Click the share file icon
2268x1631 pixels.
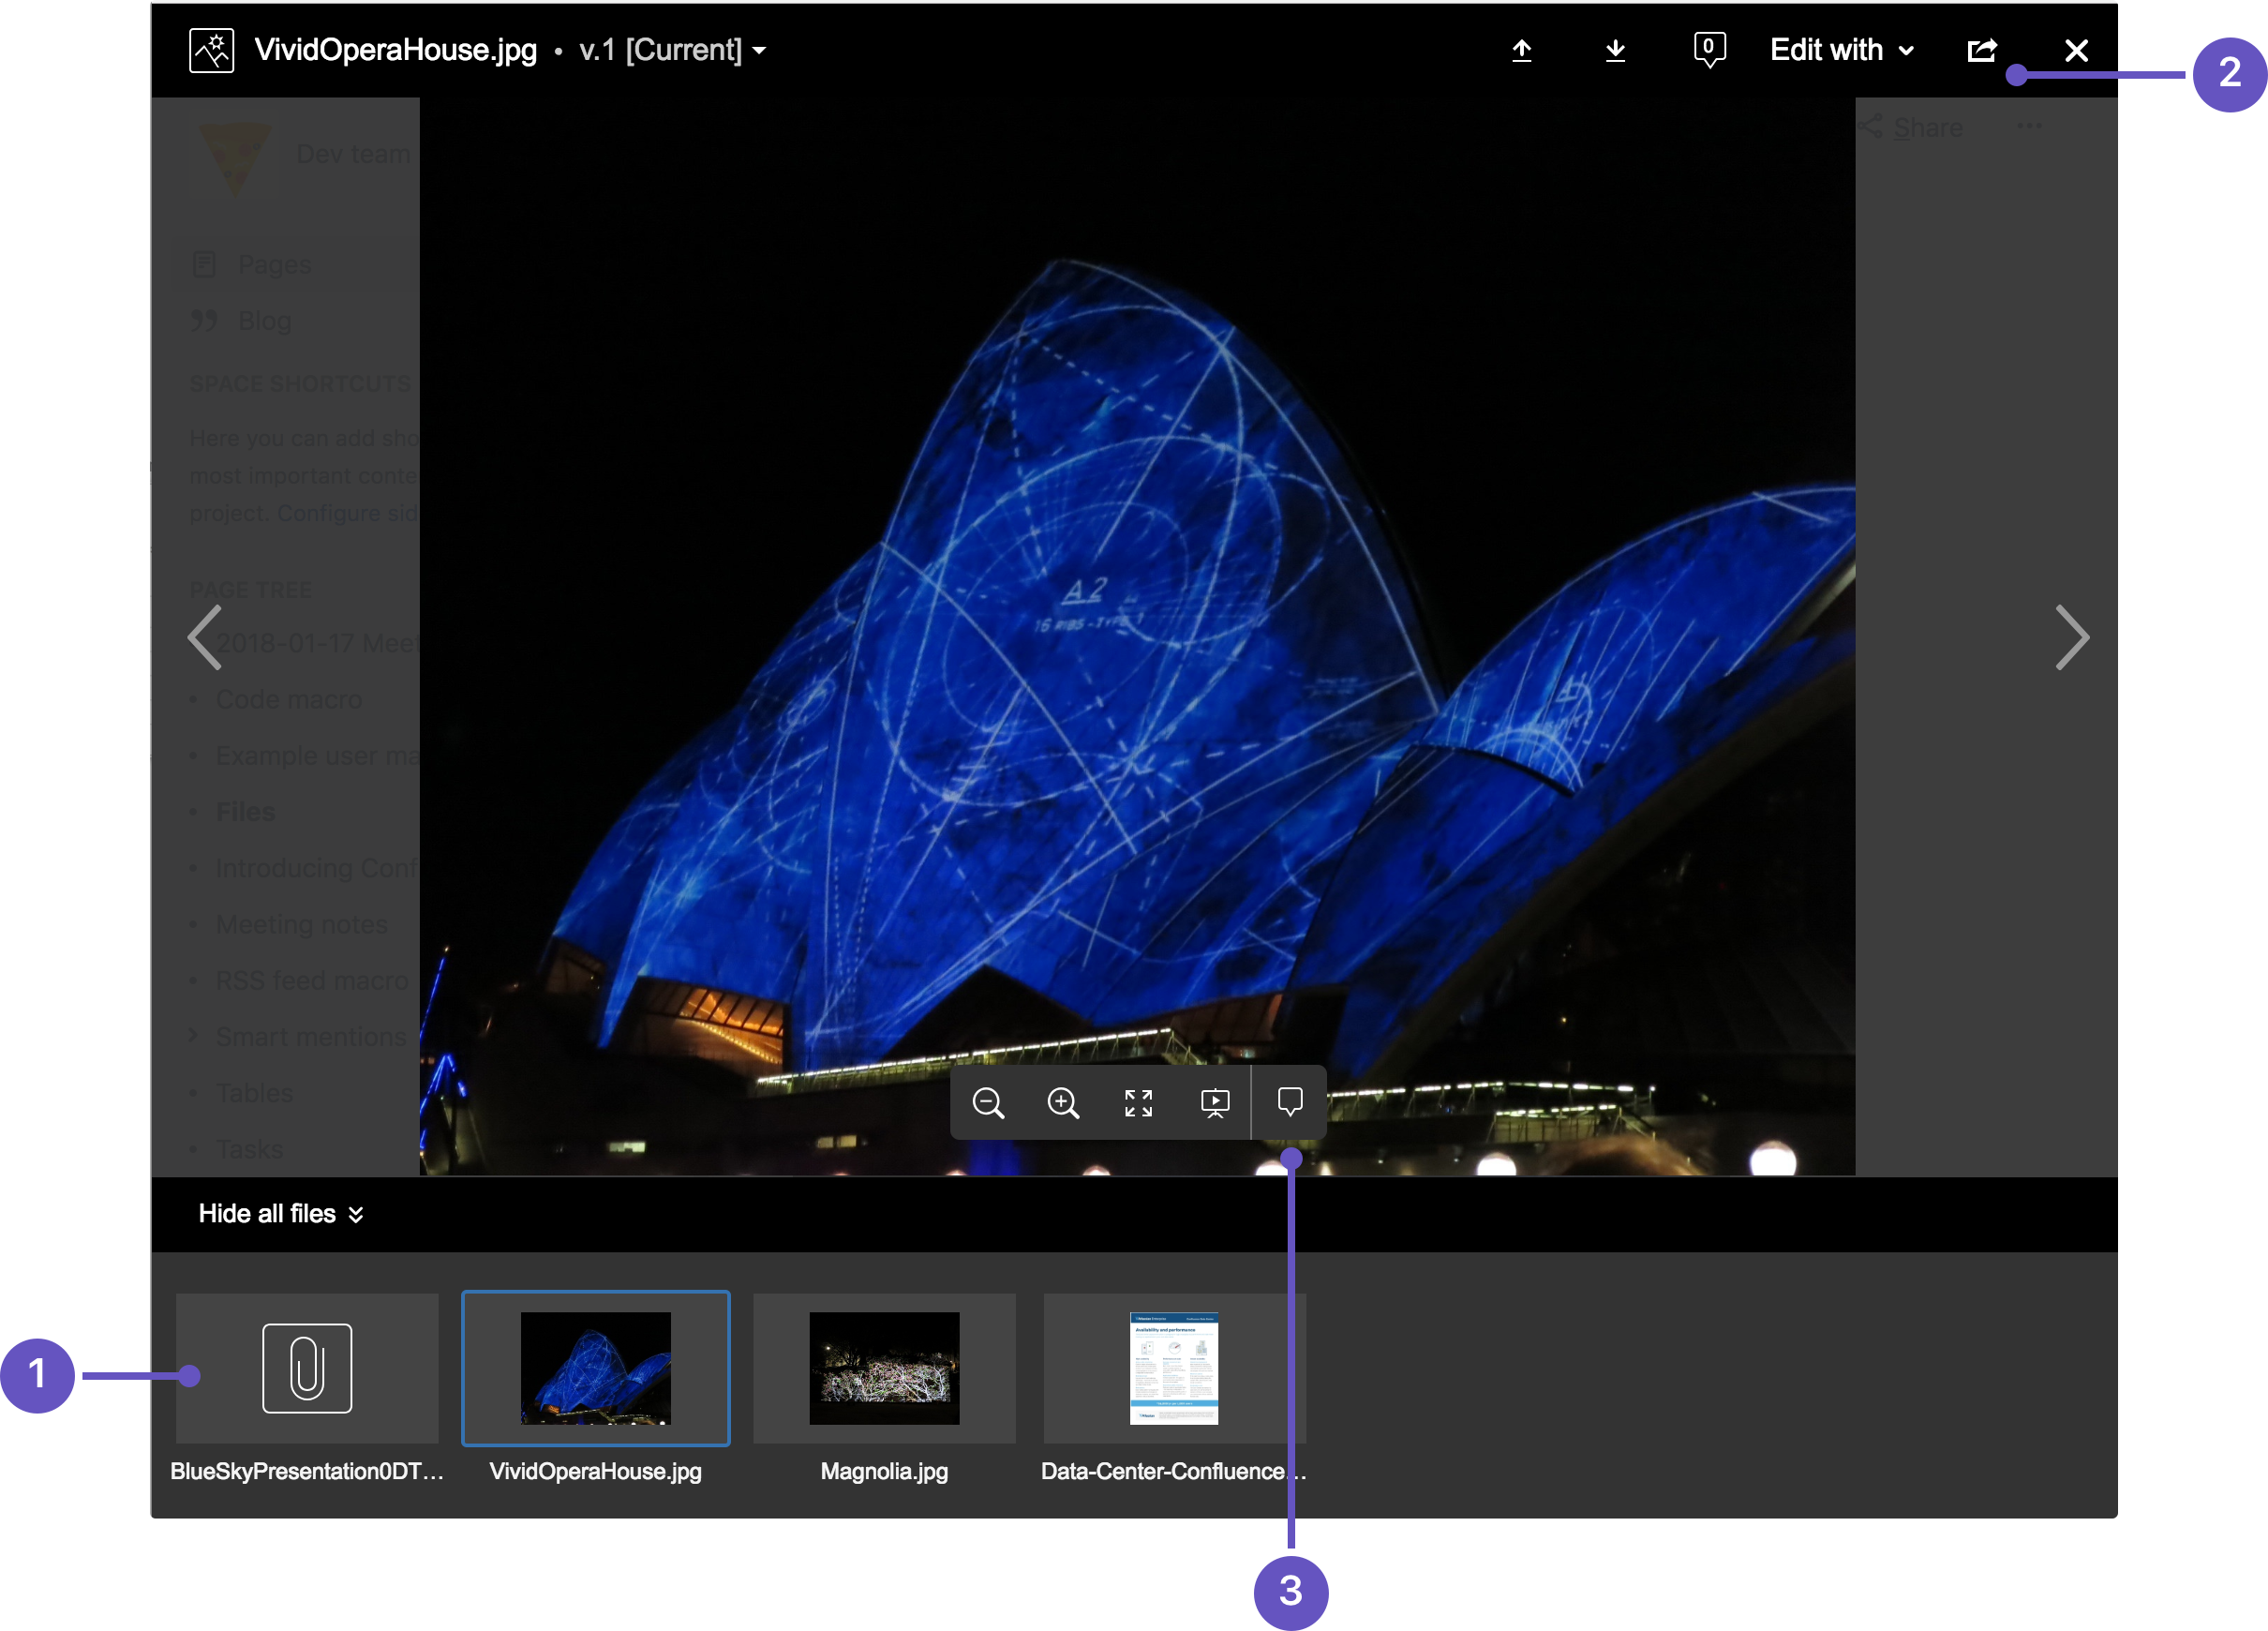point(1981,50)
